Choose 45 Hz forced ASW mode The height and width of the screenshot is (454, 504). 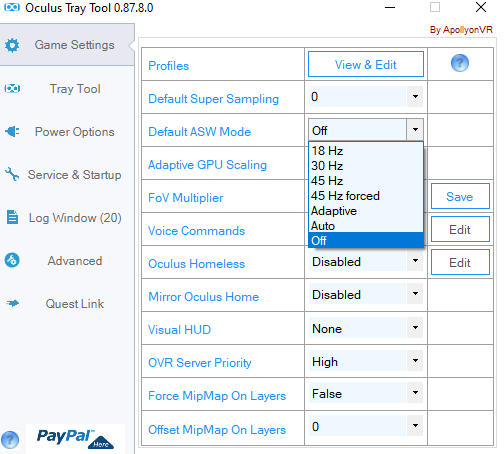coord(366,196)
